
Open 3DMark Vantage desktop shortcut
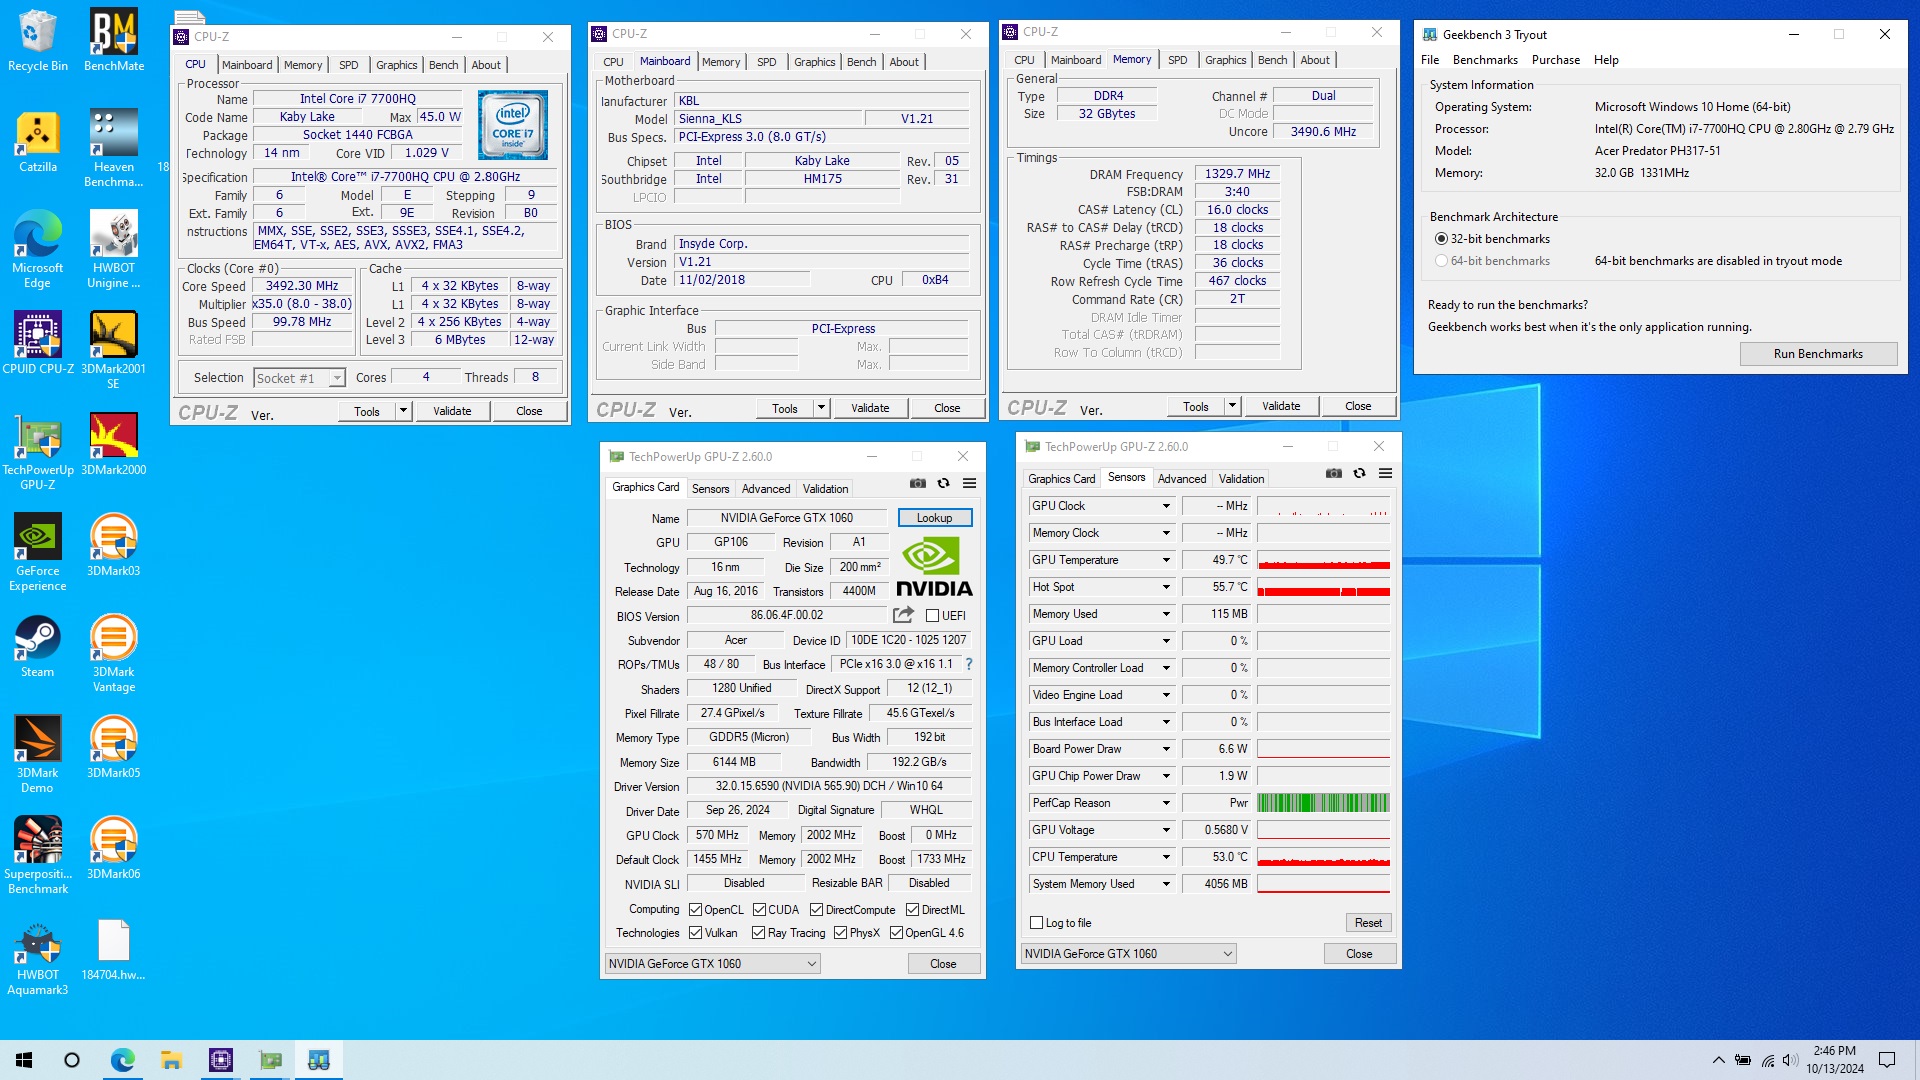(114, 655)
